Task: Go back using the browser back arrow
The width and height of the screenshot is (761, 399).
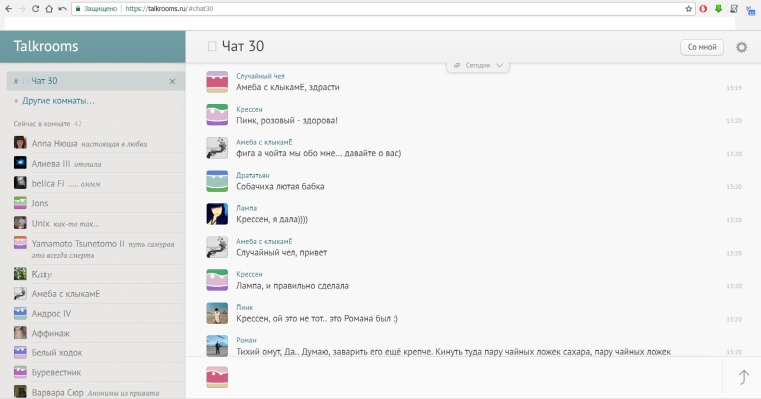Action: pos(8,9)
